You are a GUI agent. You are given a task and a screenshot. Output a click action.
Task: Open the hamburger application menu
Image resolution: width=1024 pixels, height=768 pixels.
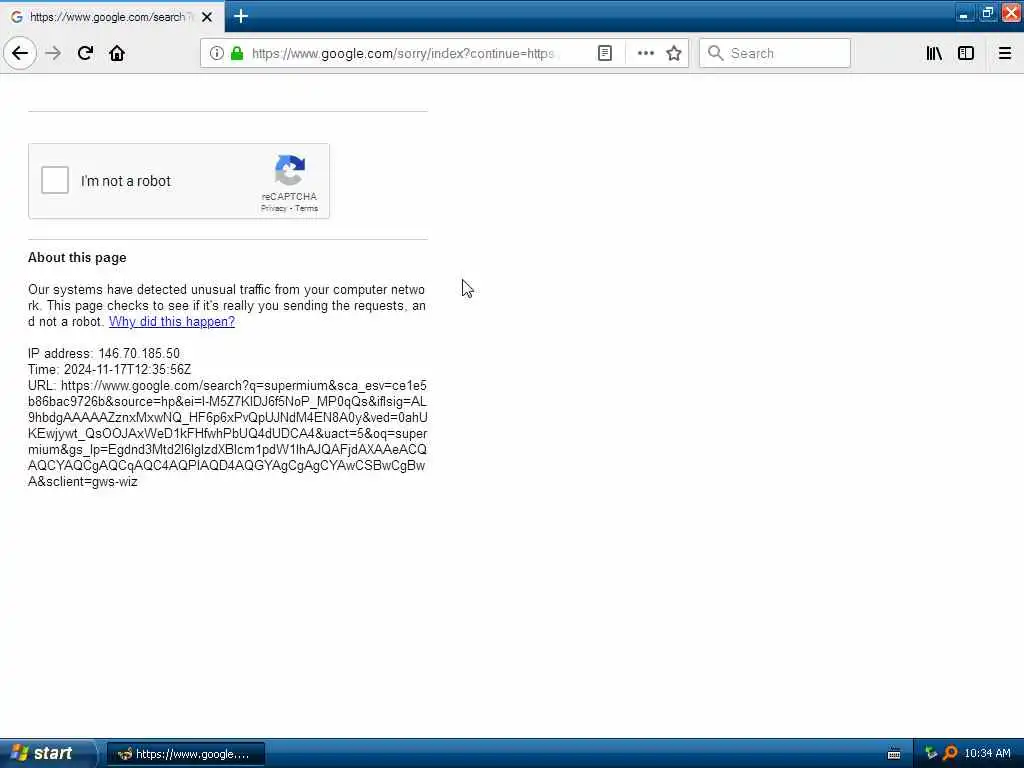pos(1005,53)
